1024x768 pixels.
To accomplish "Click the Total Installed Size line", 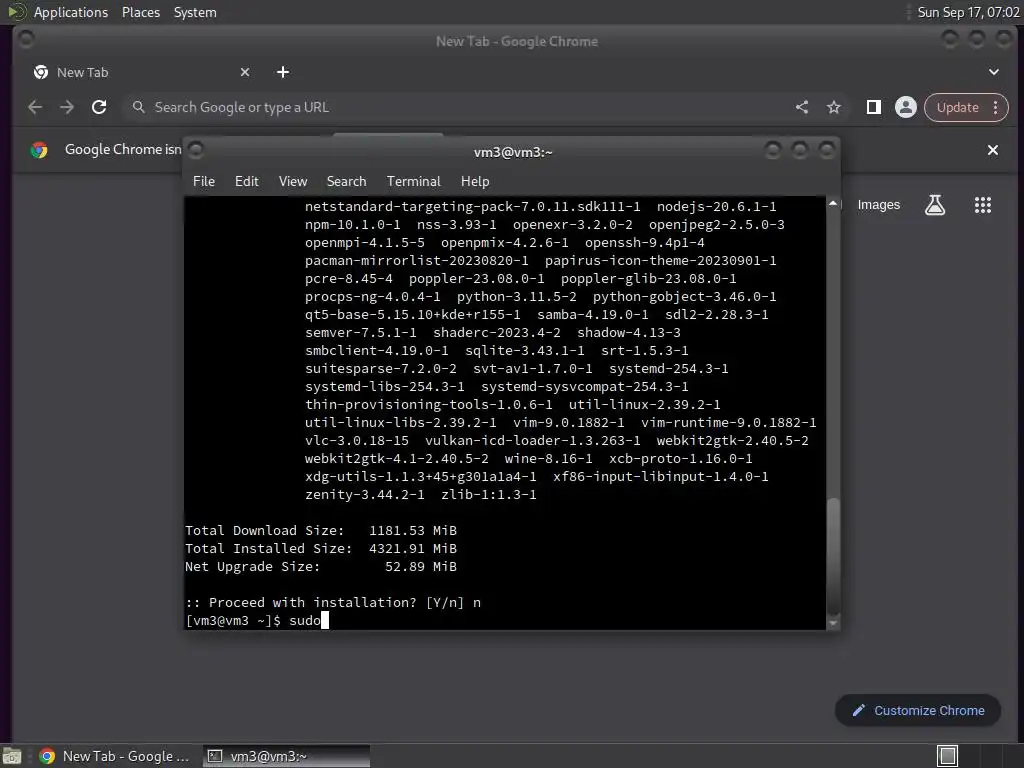I will pos(321,549).
